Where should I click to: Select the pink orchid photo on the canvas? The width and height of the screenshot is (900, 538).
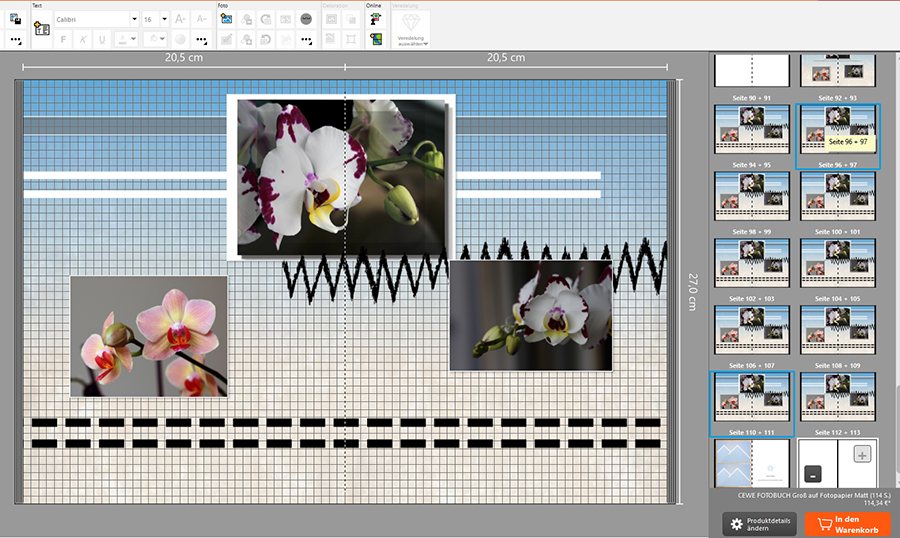[149, 336]
